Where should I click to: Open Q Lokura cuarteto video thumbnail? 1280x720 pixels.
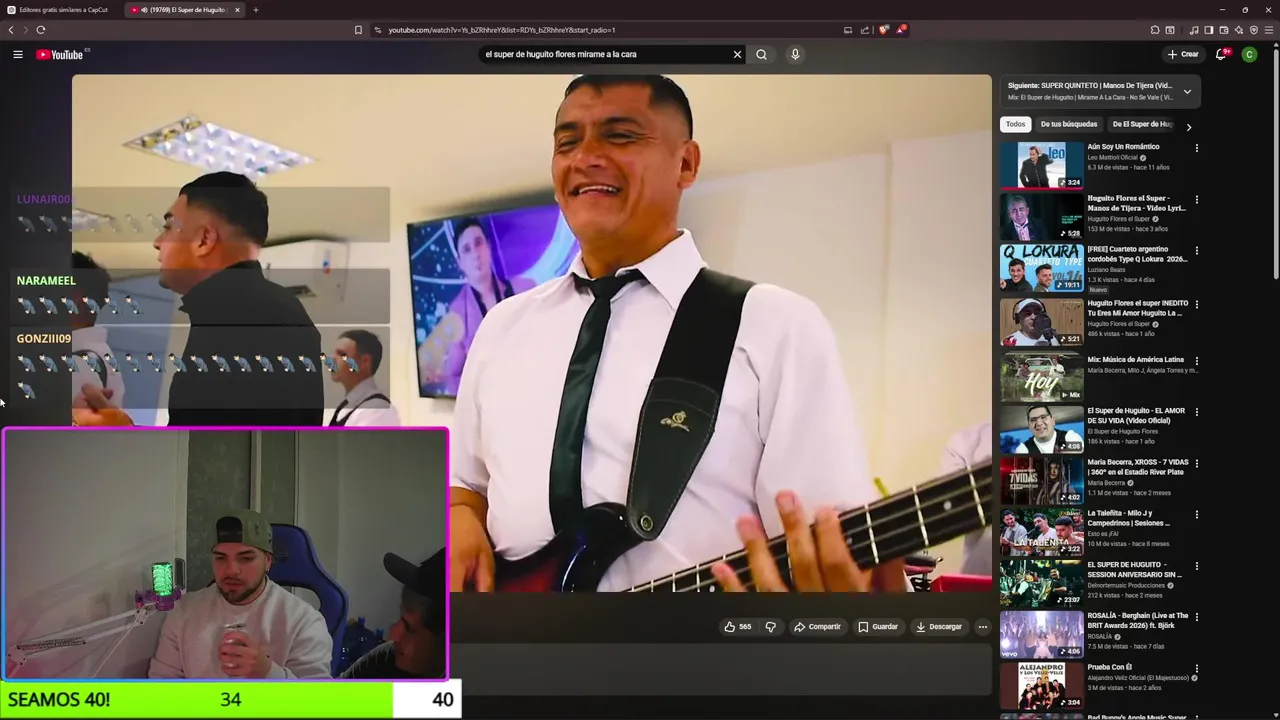[1041, 267]
